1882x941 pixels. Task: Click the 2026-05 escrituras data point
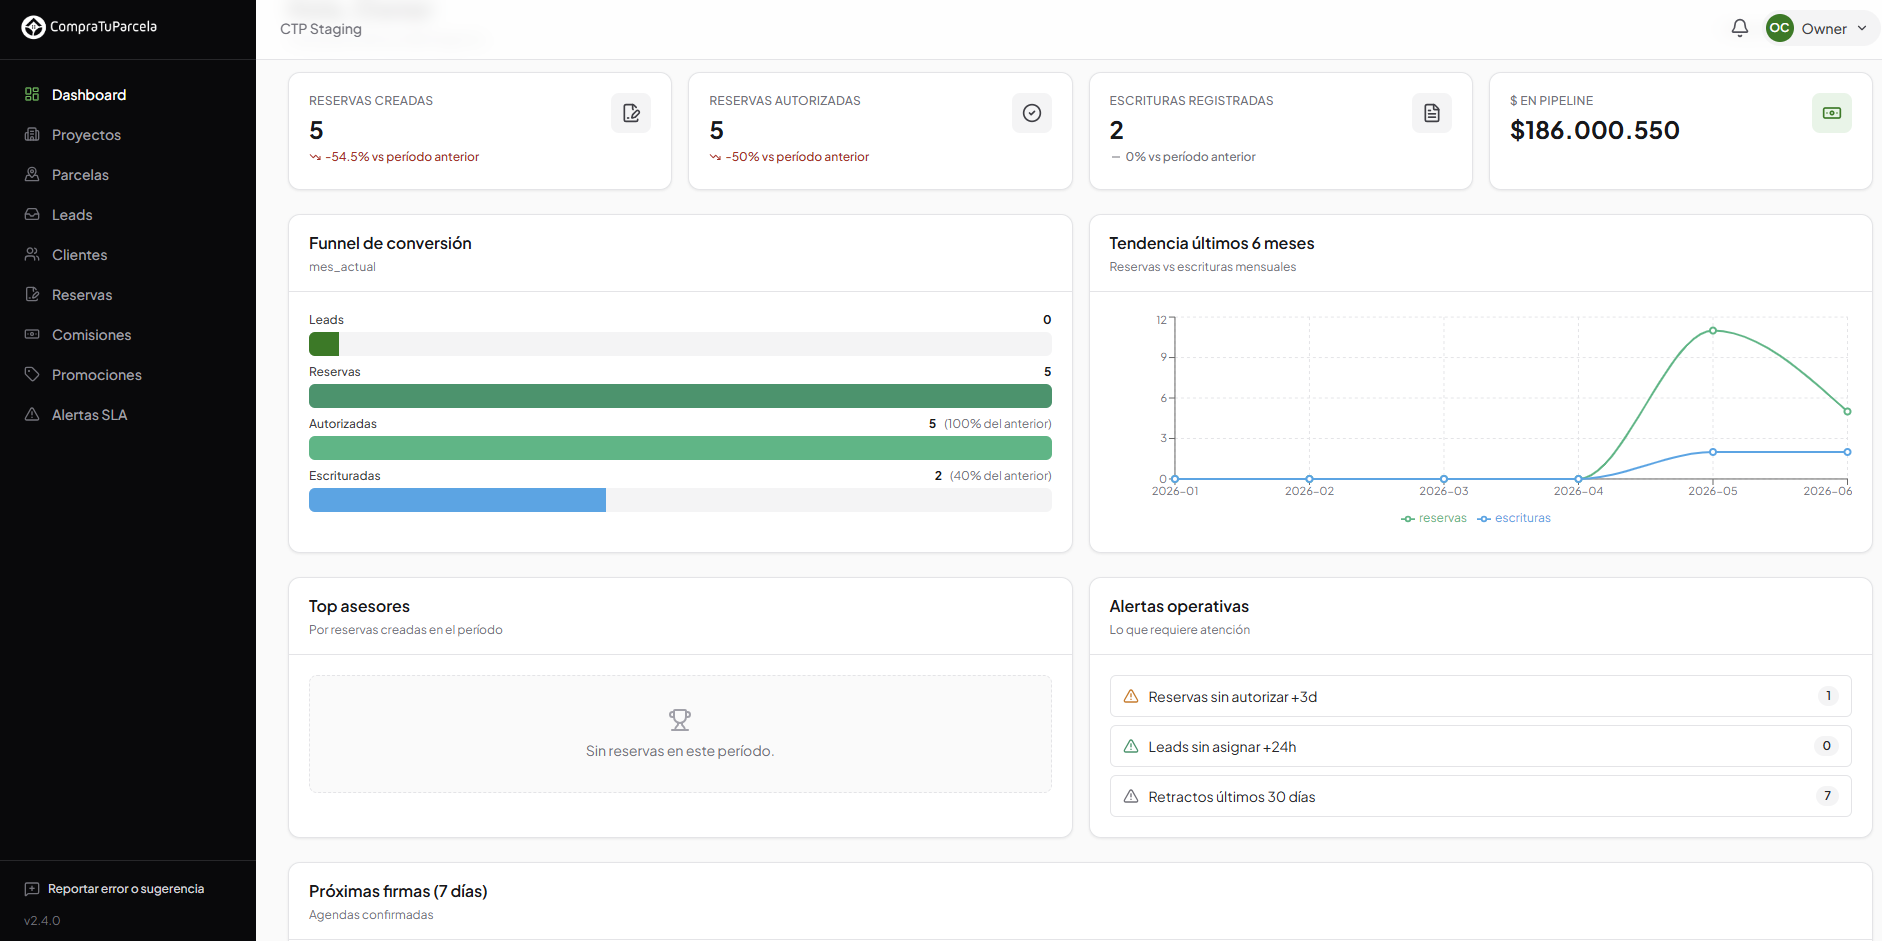(1713, 452)
